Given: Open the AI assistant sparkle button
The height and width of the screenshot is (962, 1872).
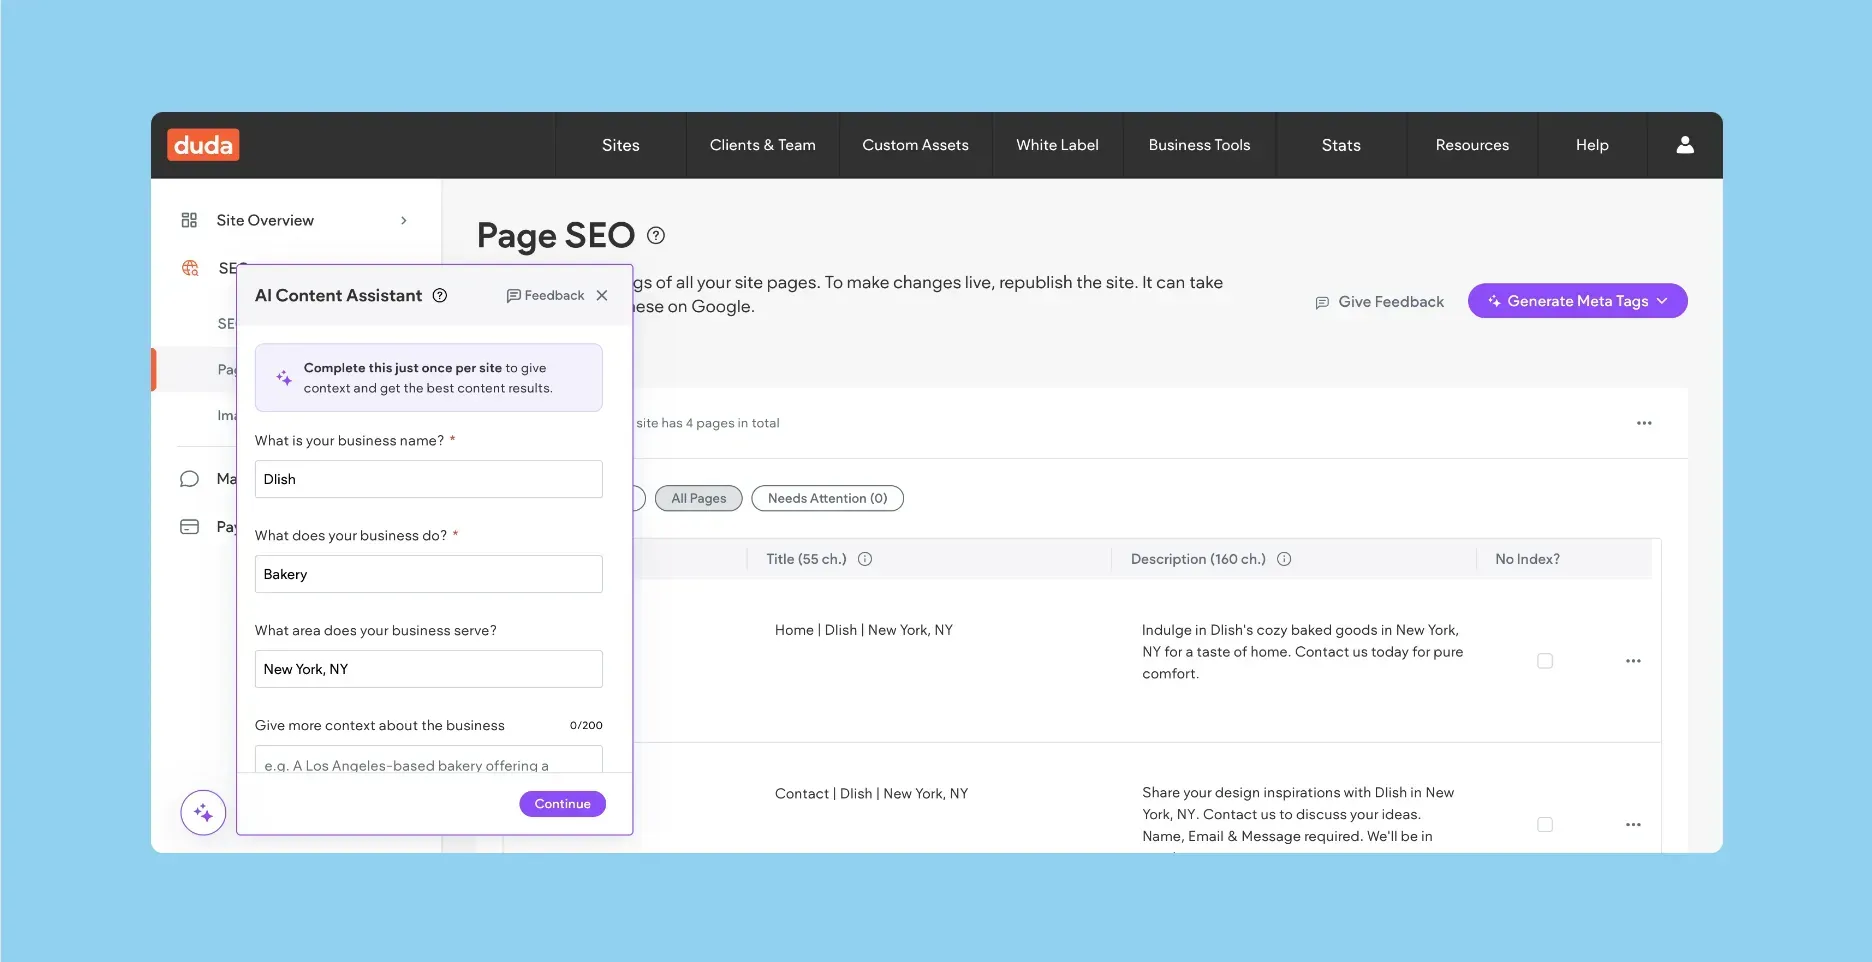Looking at the screenshot, I should 203,812.
